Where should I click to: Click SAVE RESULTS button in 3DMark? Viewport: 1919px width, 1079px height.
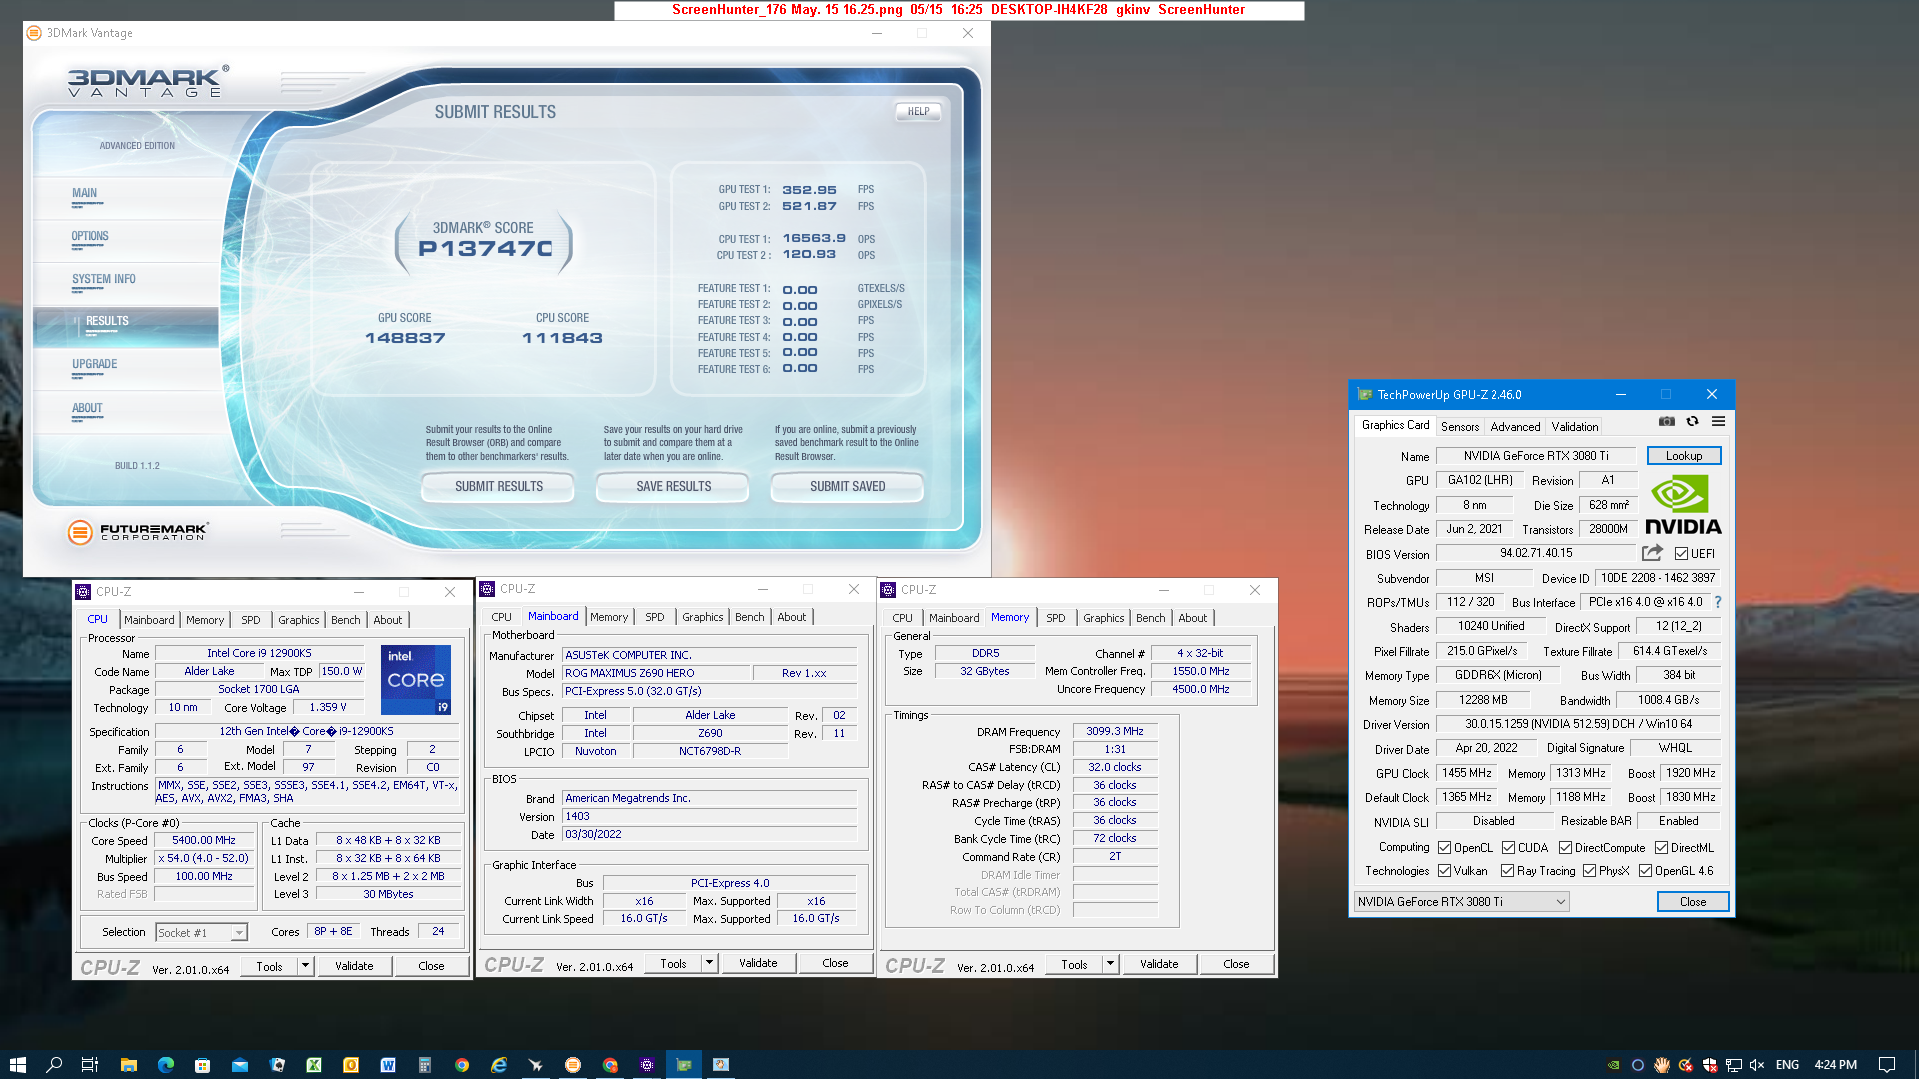click(x=673, y=487)
